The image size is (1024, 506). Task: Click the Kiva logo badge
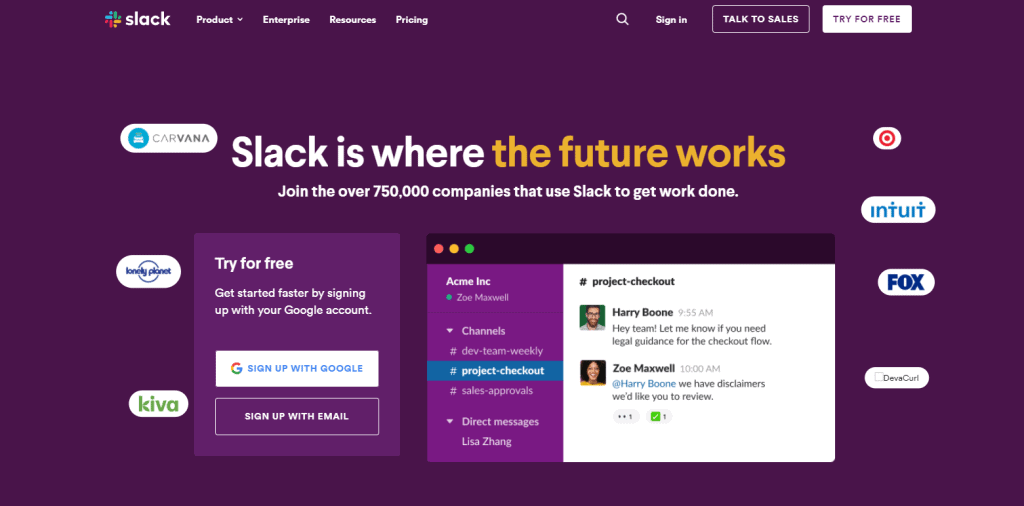[158, 404]
